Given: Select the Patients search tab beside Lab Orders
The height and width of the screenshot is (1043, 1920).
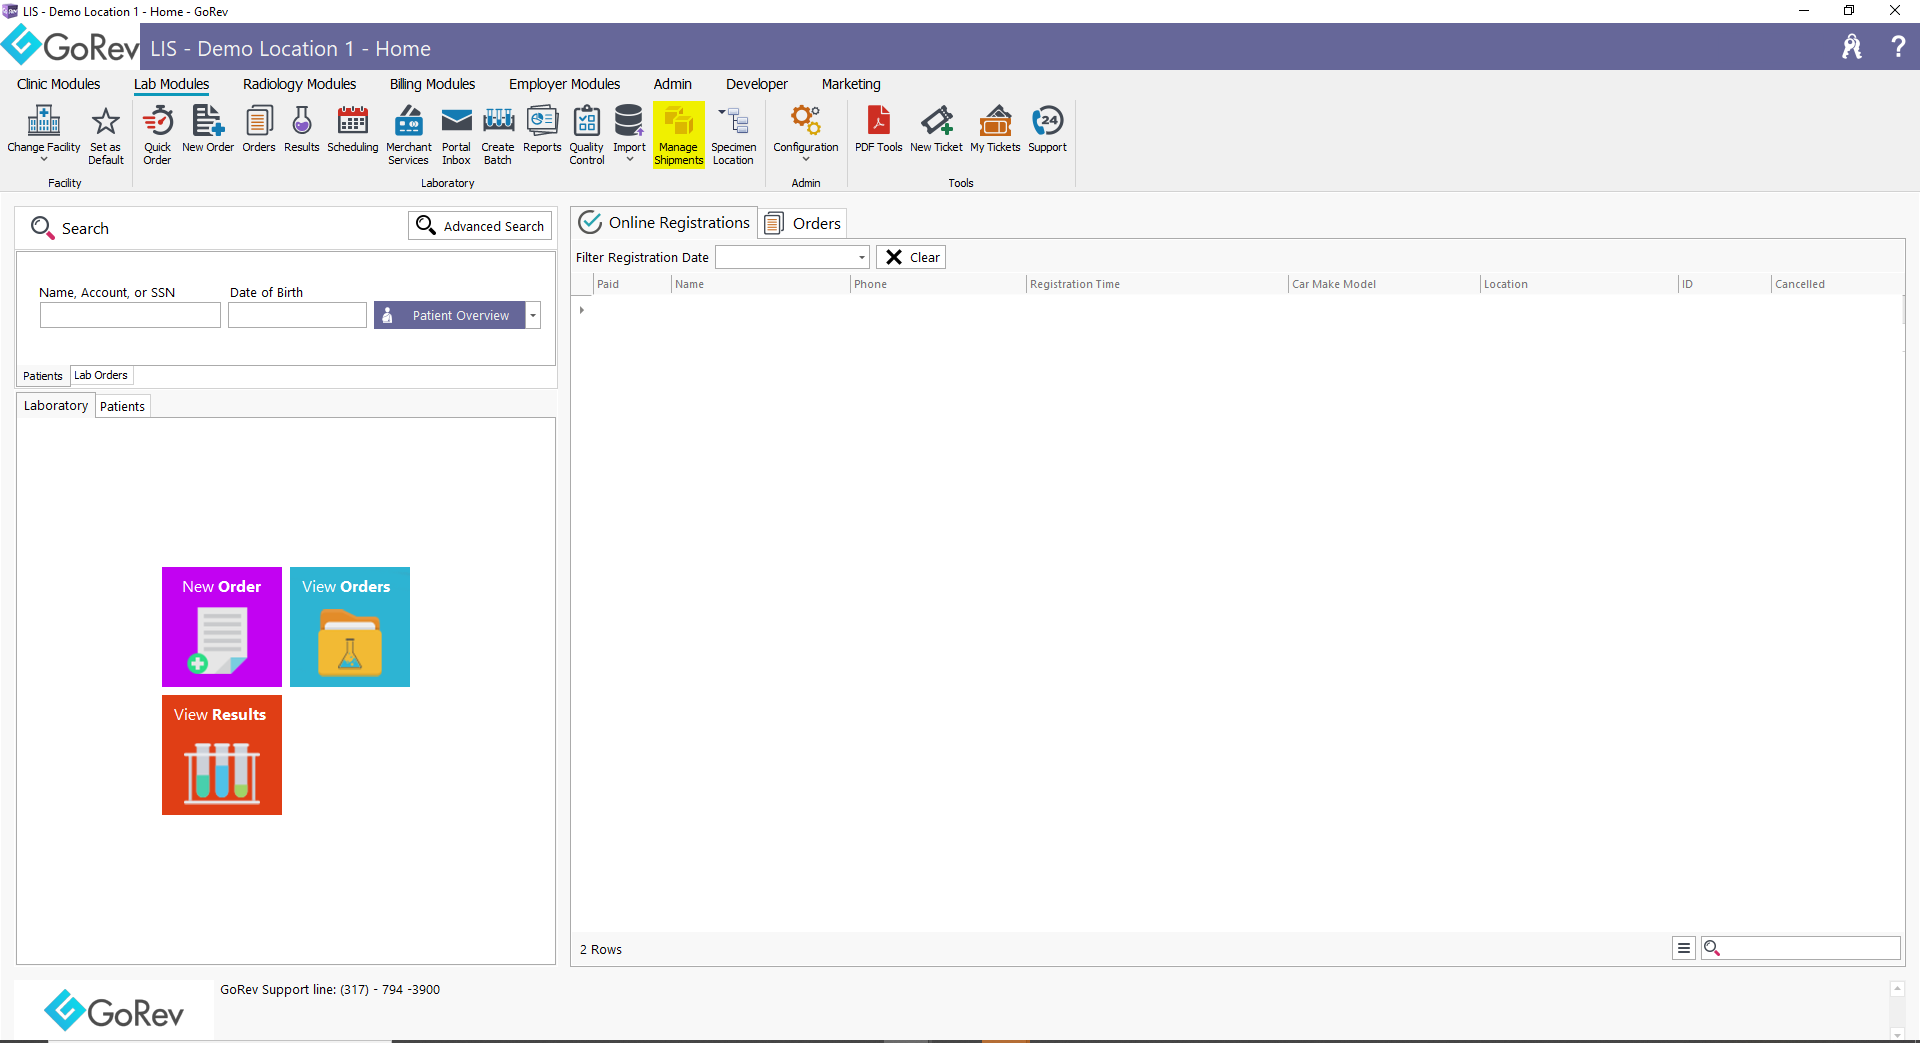Looking at the screenshot, I should (x=43, y=376).
